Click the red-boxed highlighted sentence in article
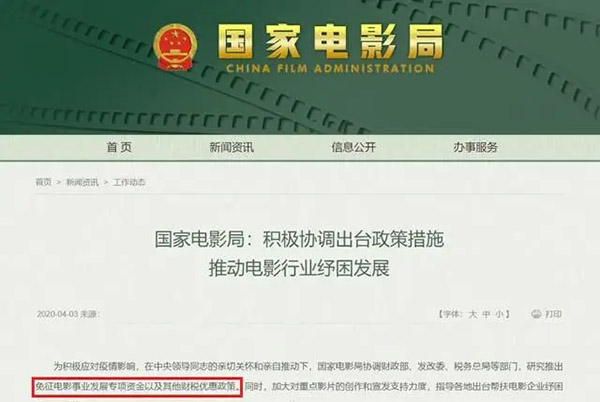 click(x=138, y=387)
